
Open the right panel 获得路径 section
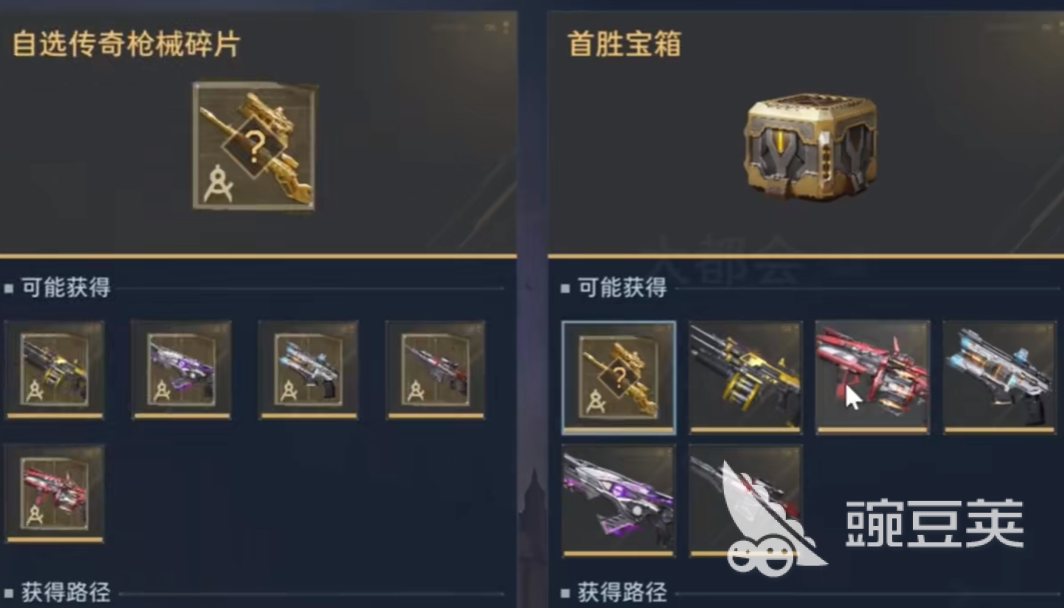click(622, 592)
